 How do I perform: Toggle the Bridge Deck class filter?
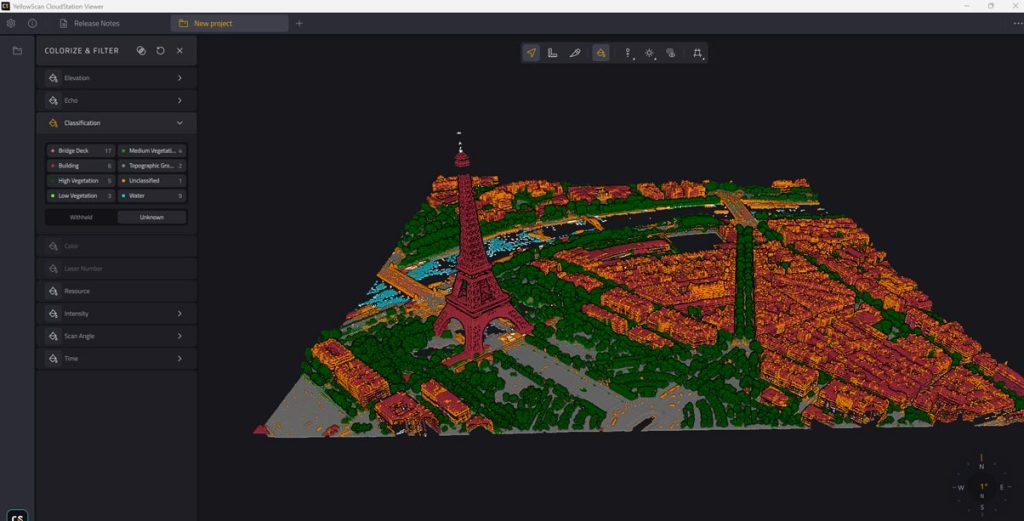point(80,151)
